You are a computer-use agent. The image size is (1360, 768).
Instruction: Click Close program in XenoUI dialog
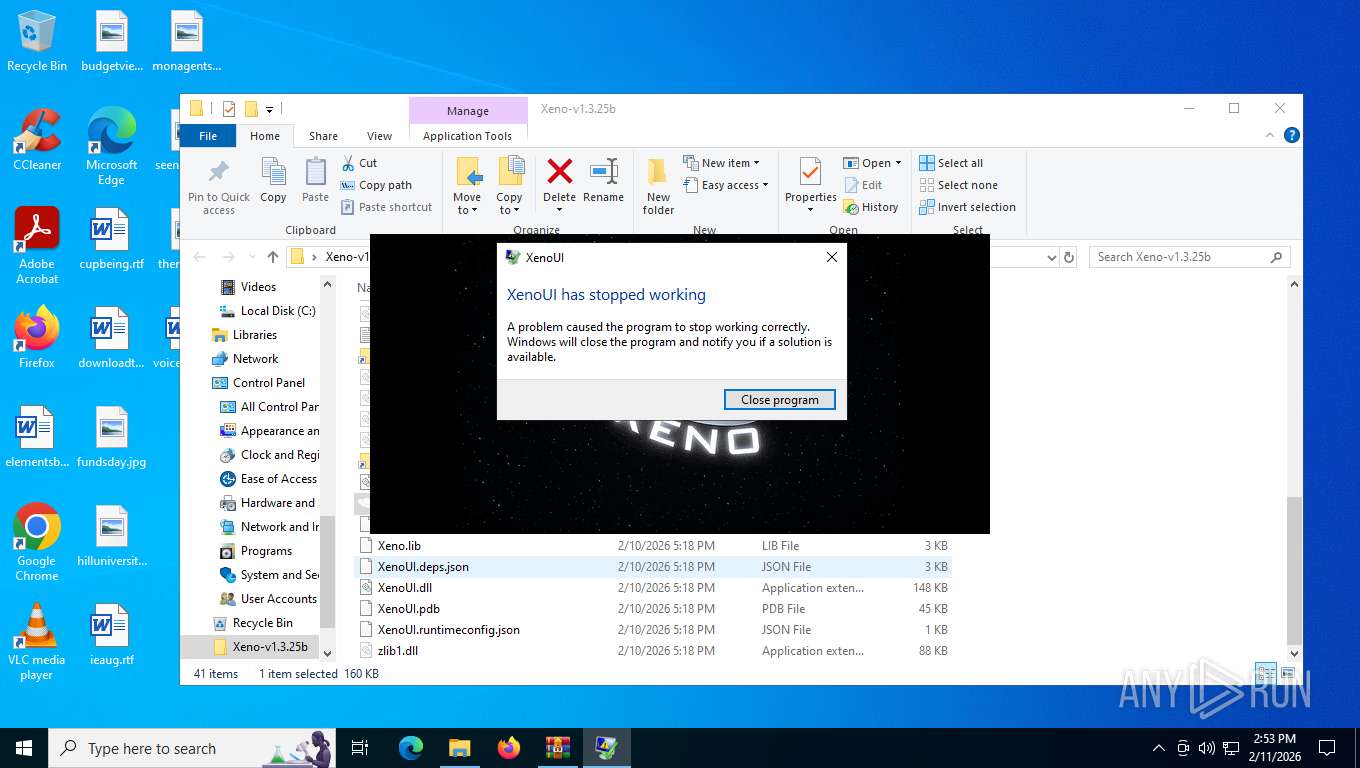click(779, 400)
